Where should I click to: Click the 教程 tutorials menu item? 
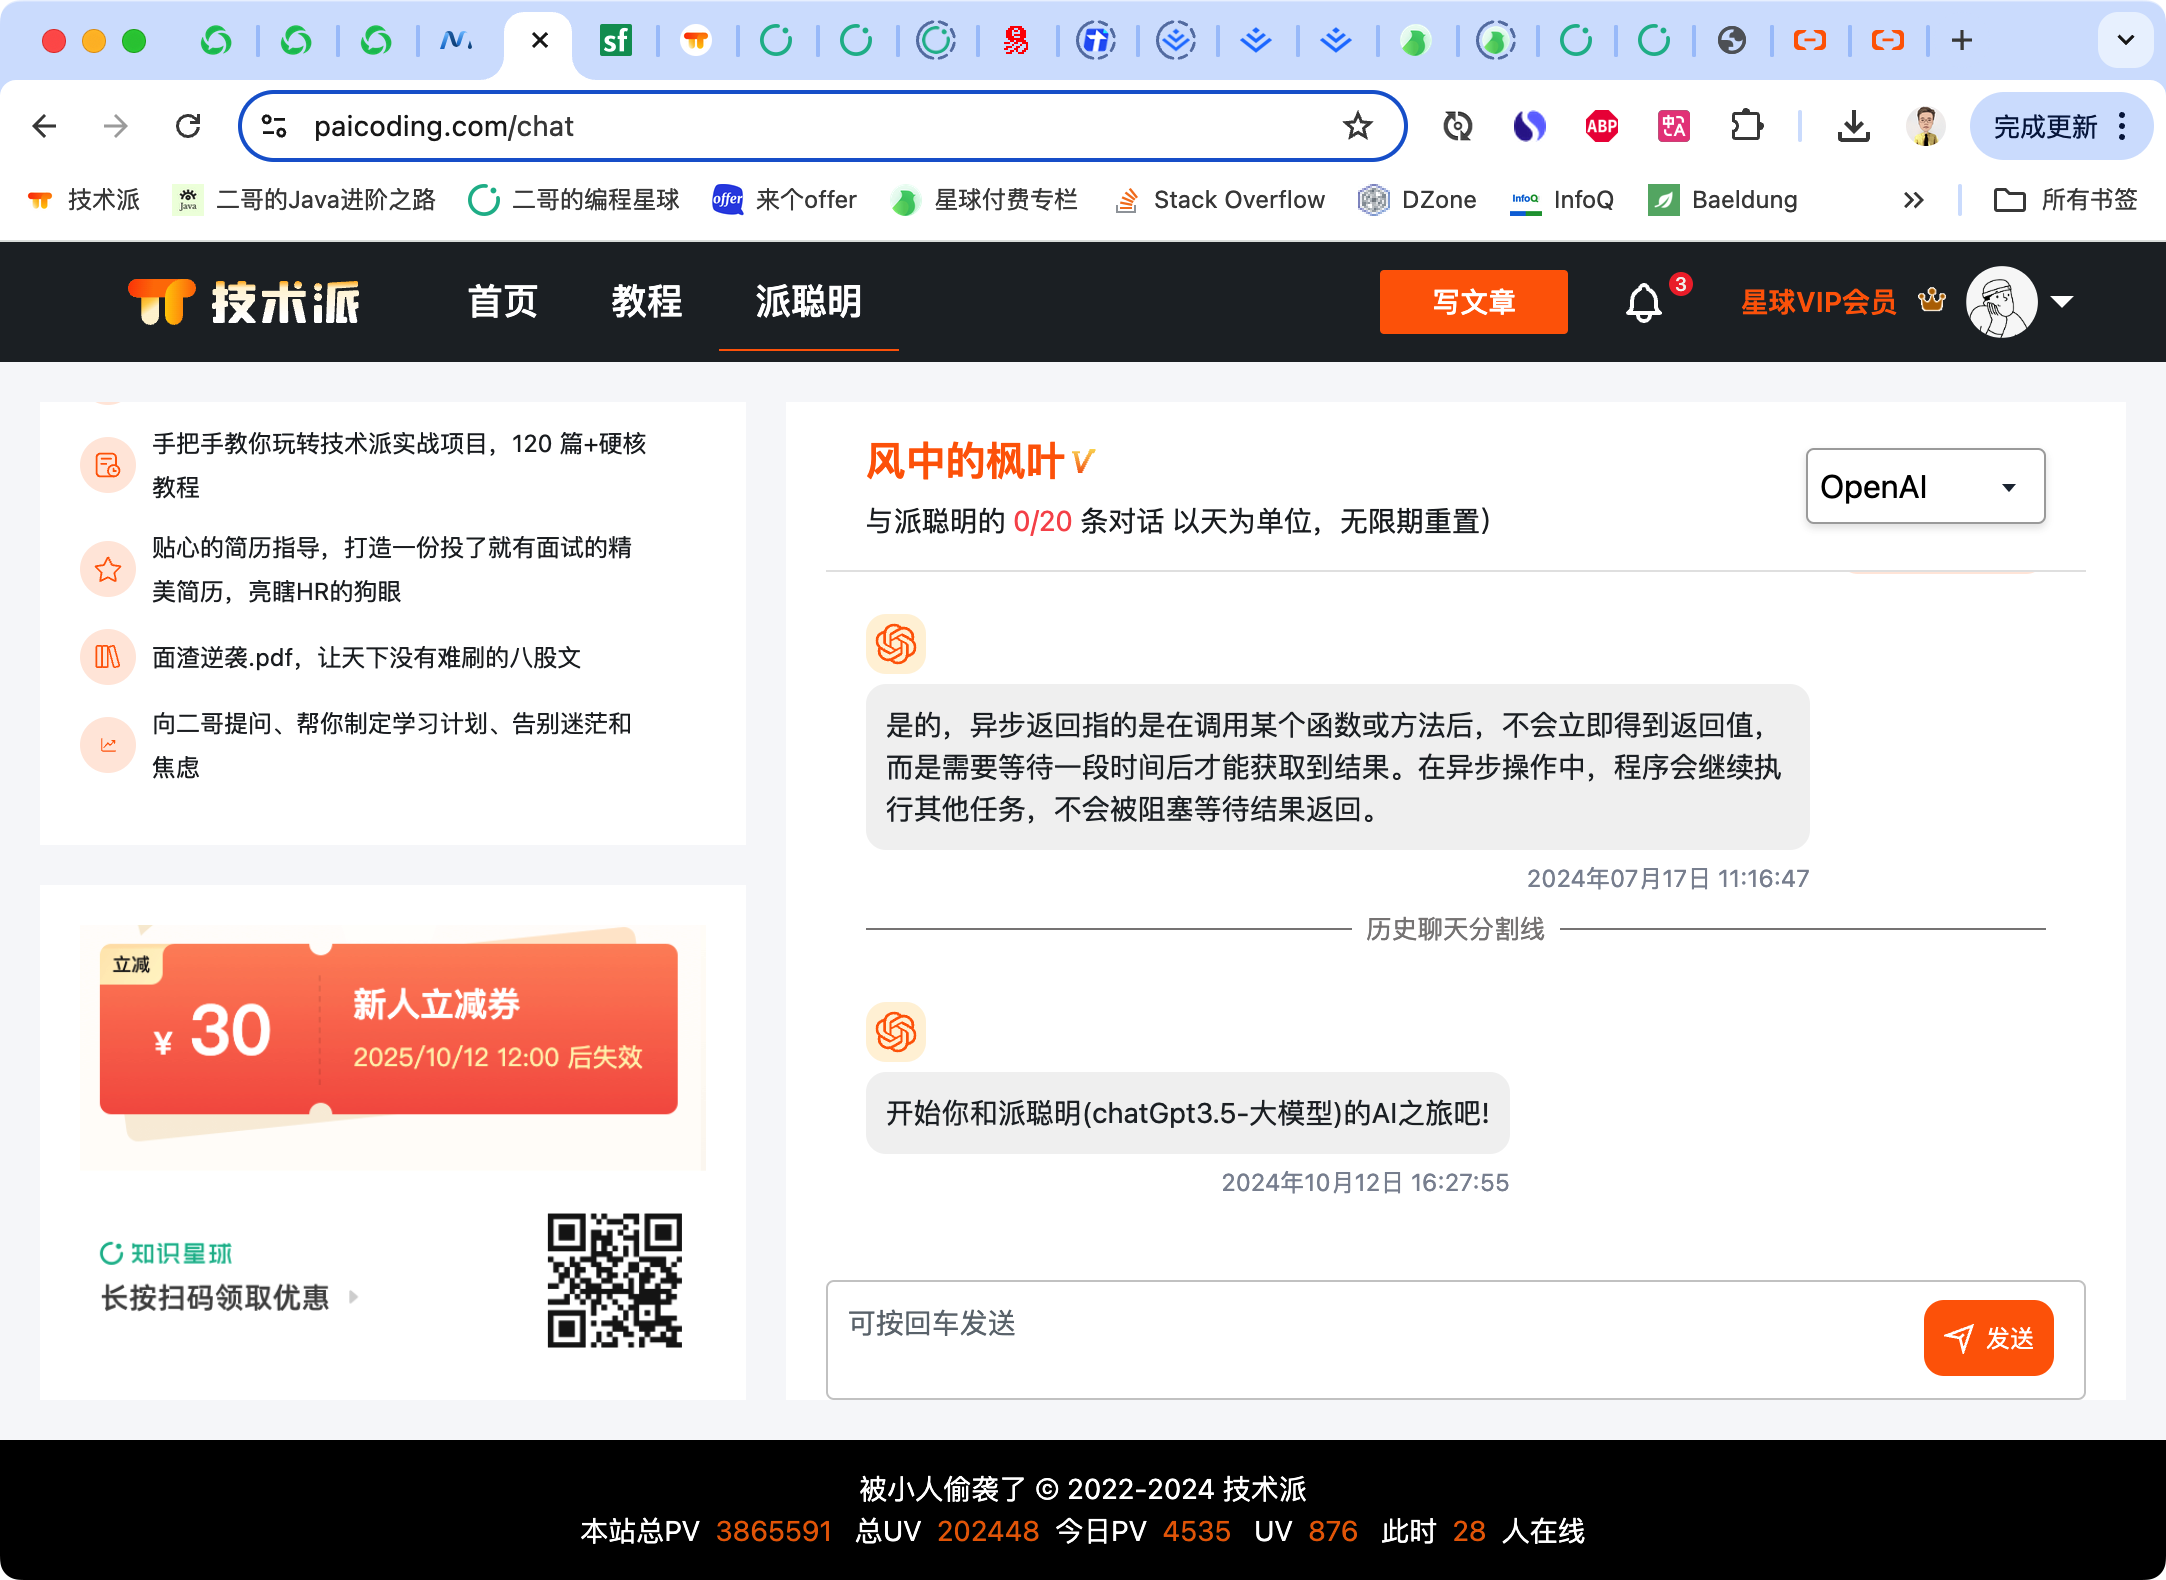click(x=647, y=301)
